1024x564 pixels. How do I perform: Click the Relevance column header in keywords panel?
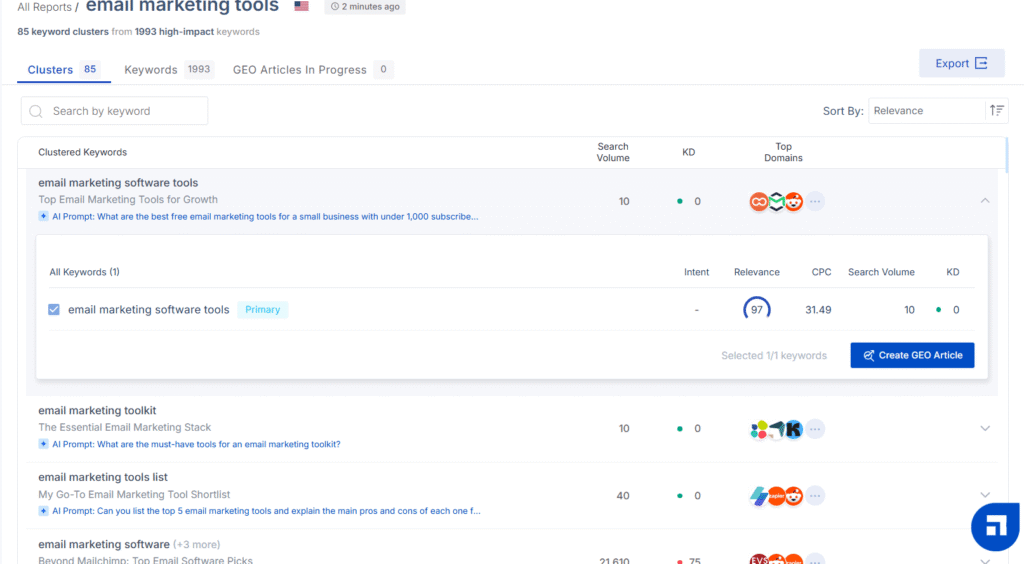click(x=757, y=272)
